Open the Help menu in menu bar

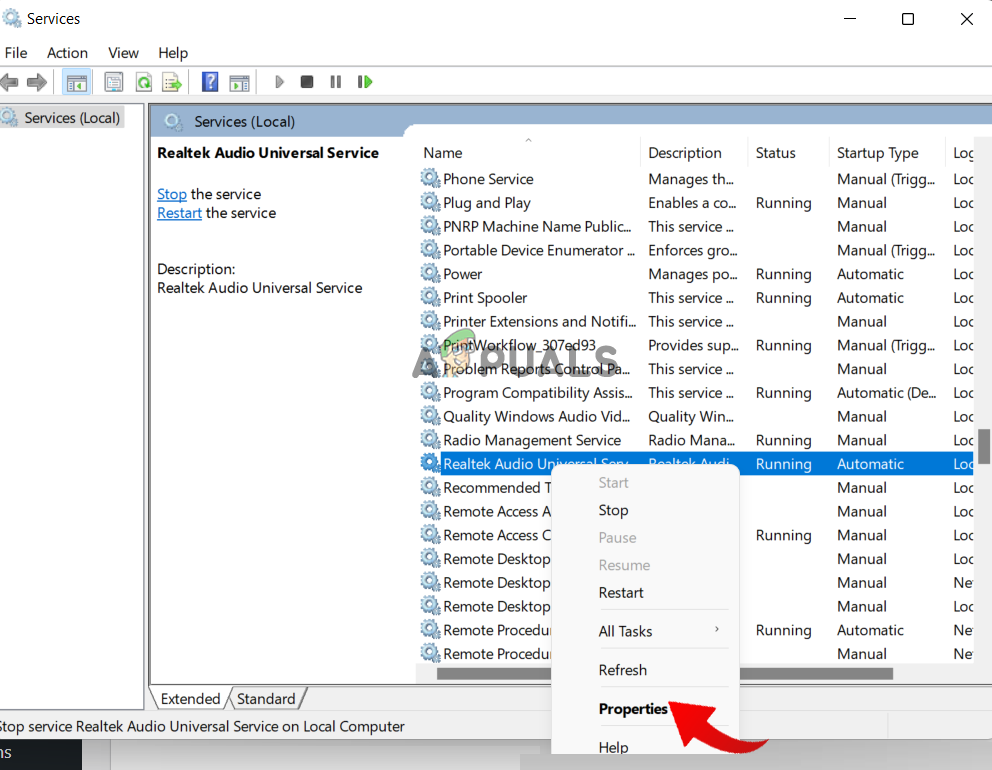173,53
